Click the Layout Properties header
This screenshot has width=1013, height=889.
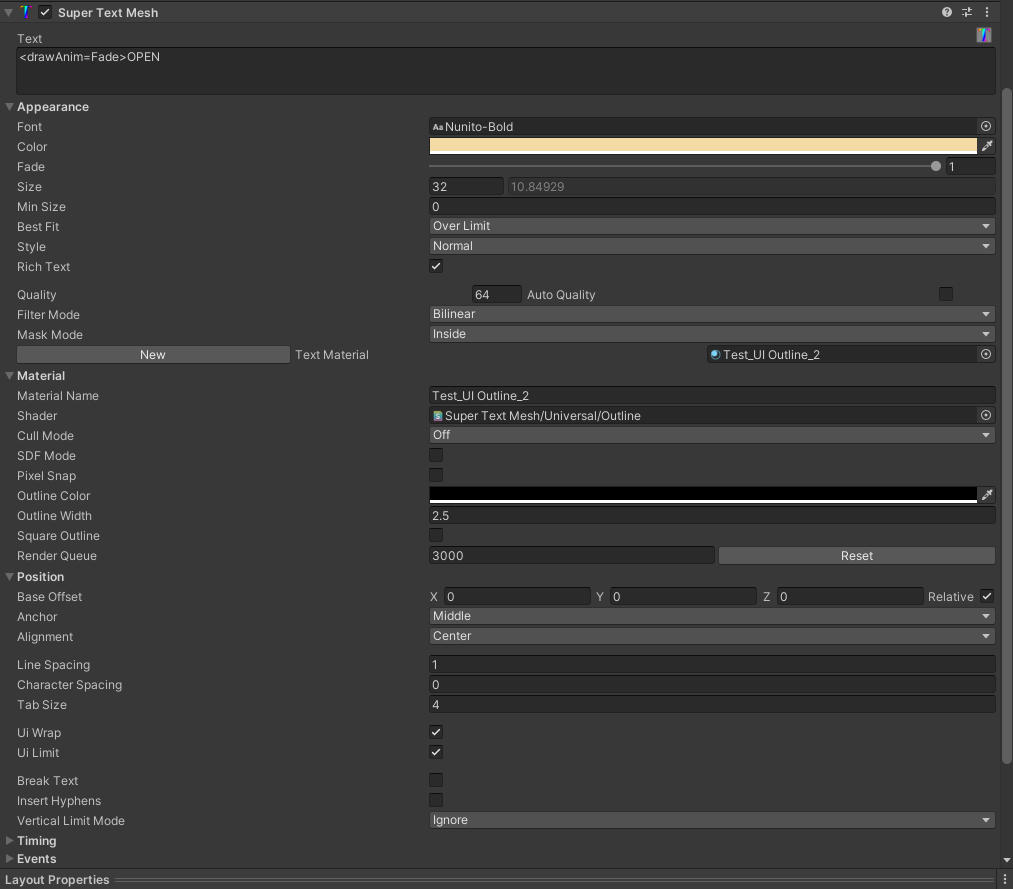coord(57,880)
